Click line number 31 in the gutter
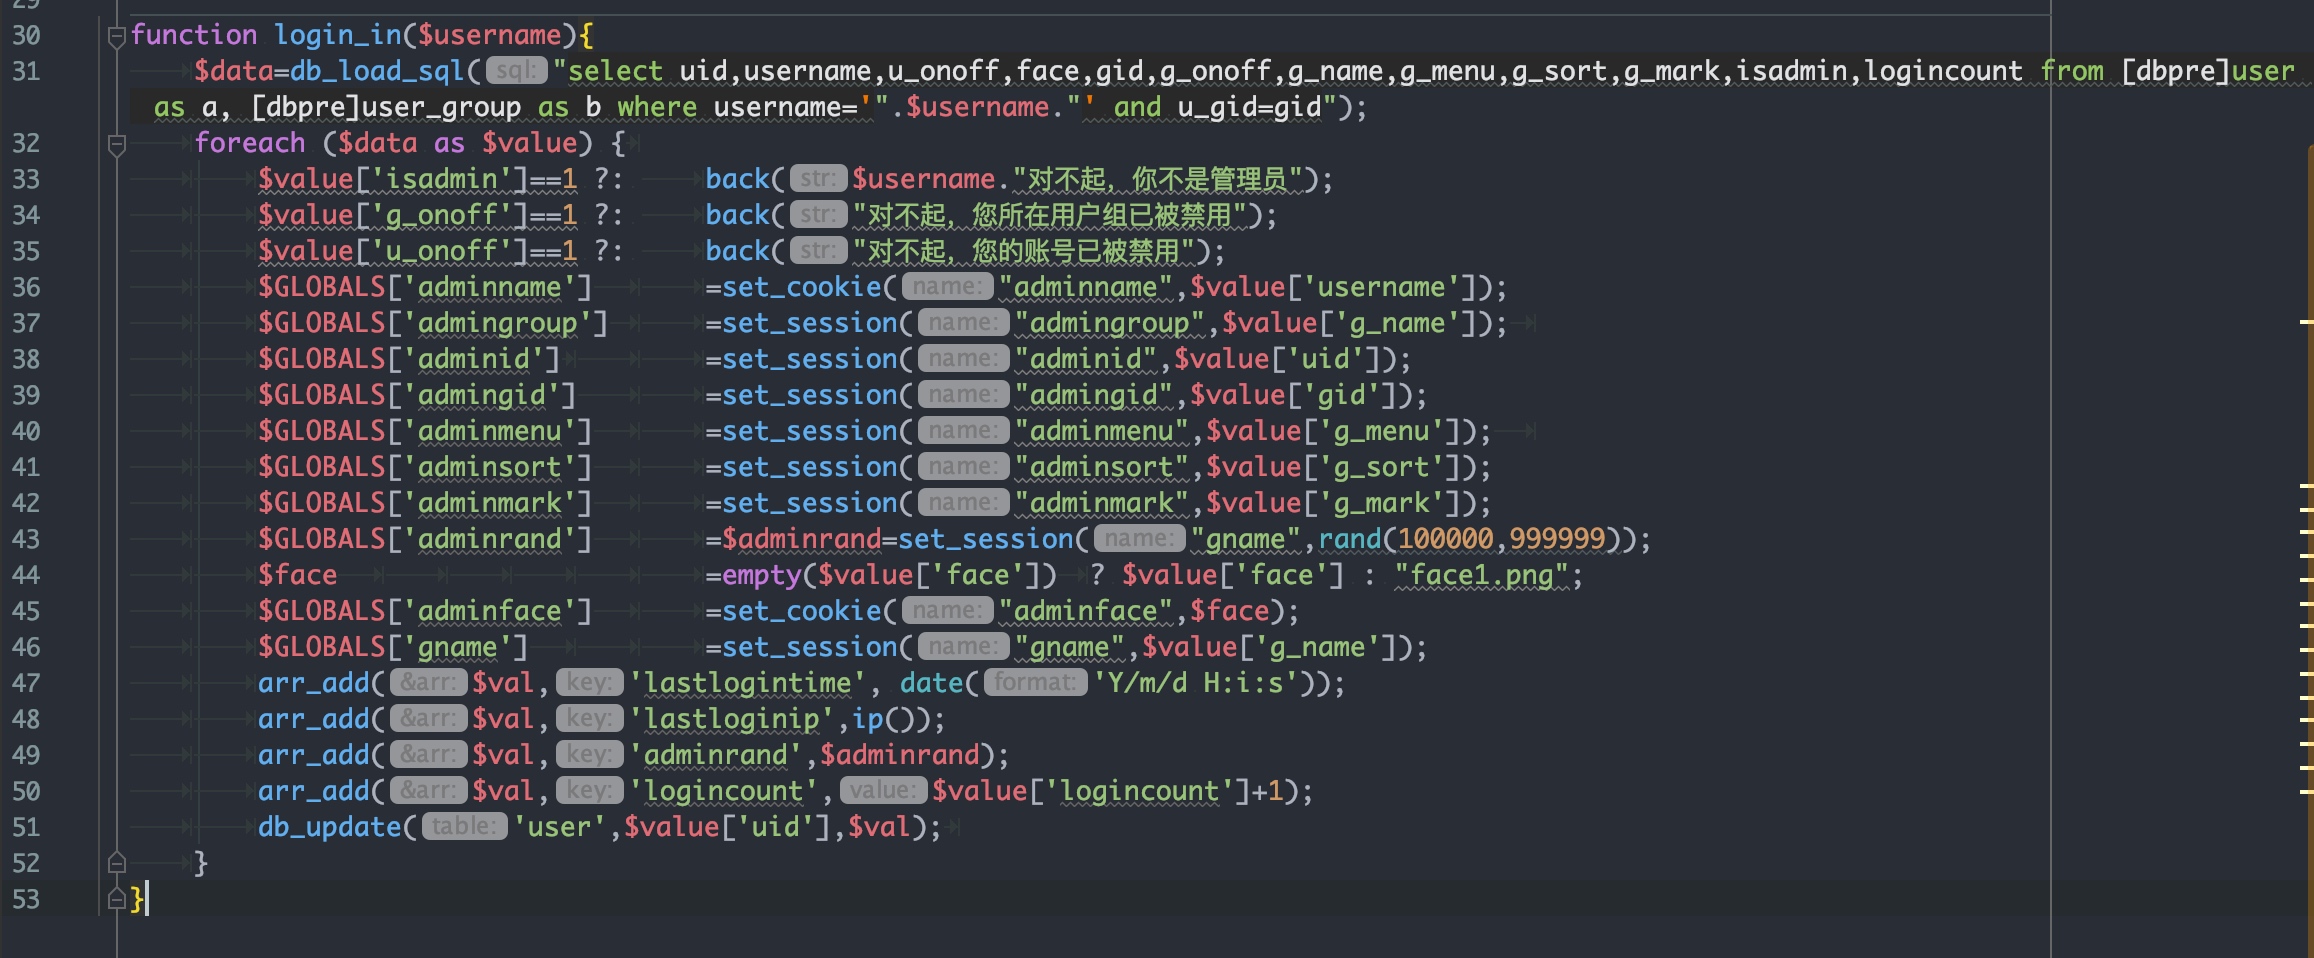 coord(26,71)
